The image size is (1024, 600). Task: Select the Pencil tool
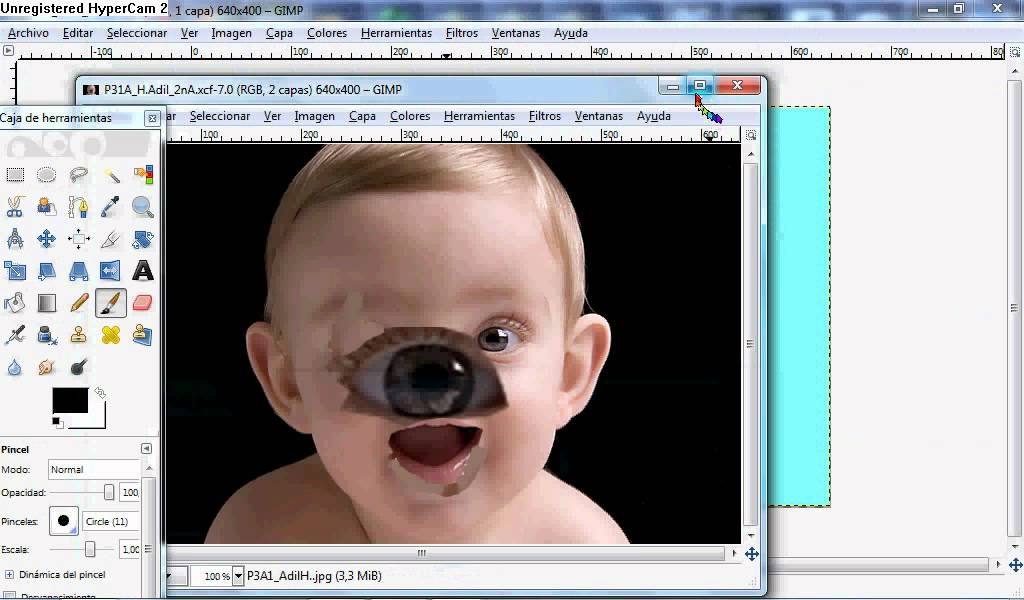(x=78, y=303)
